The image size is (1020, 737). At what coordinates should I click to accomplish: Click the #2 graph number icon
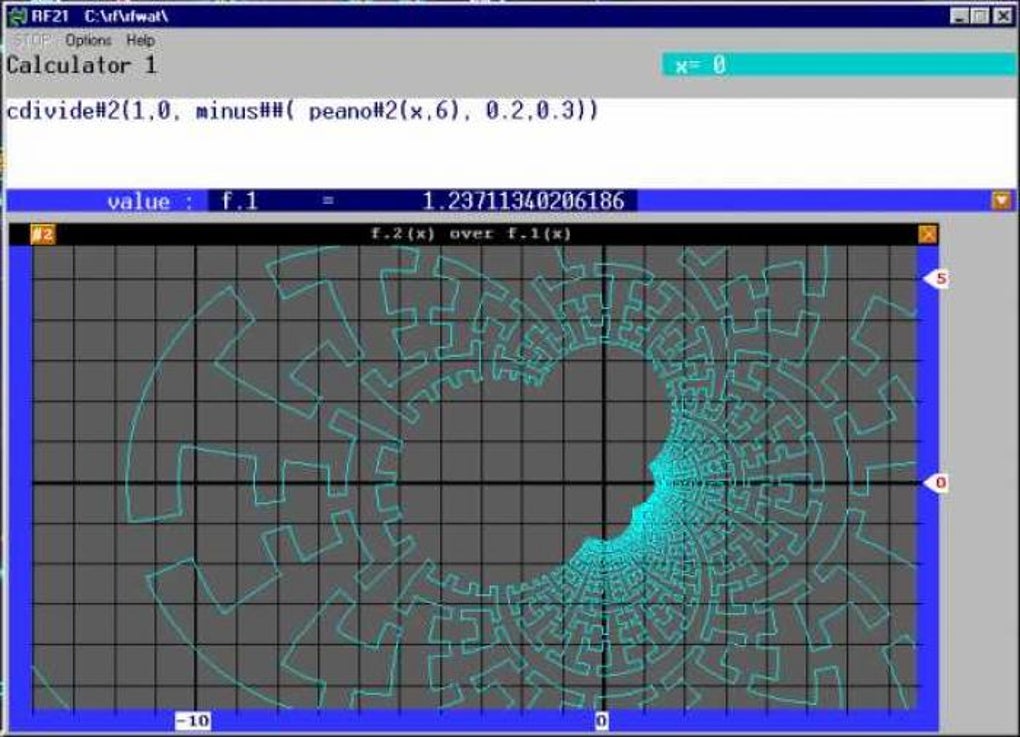click(43, 234)
